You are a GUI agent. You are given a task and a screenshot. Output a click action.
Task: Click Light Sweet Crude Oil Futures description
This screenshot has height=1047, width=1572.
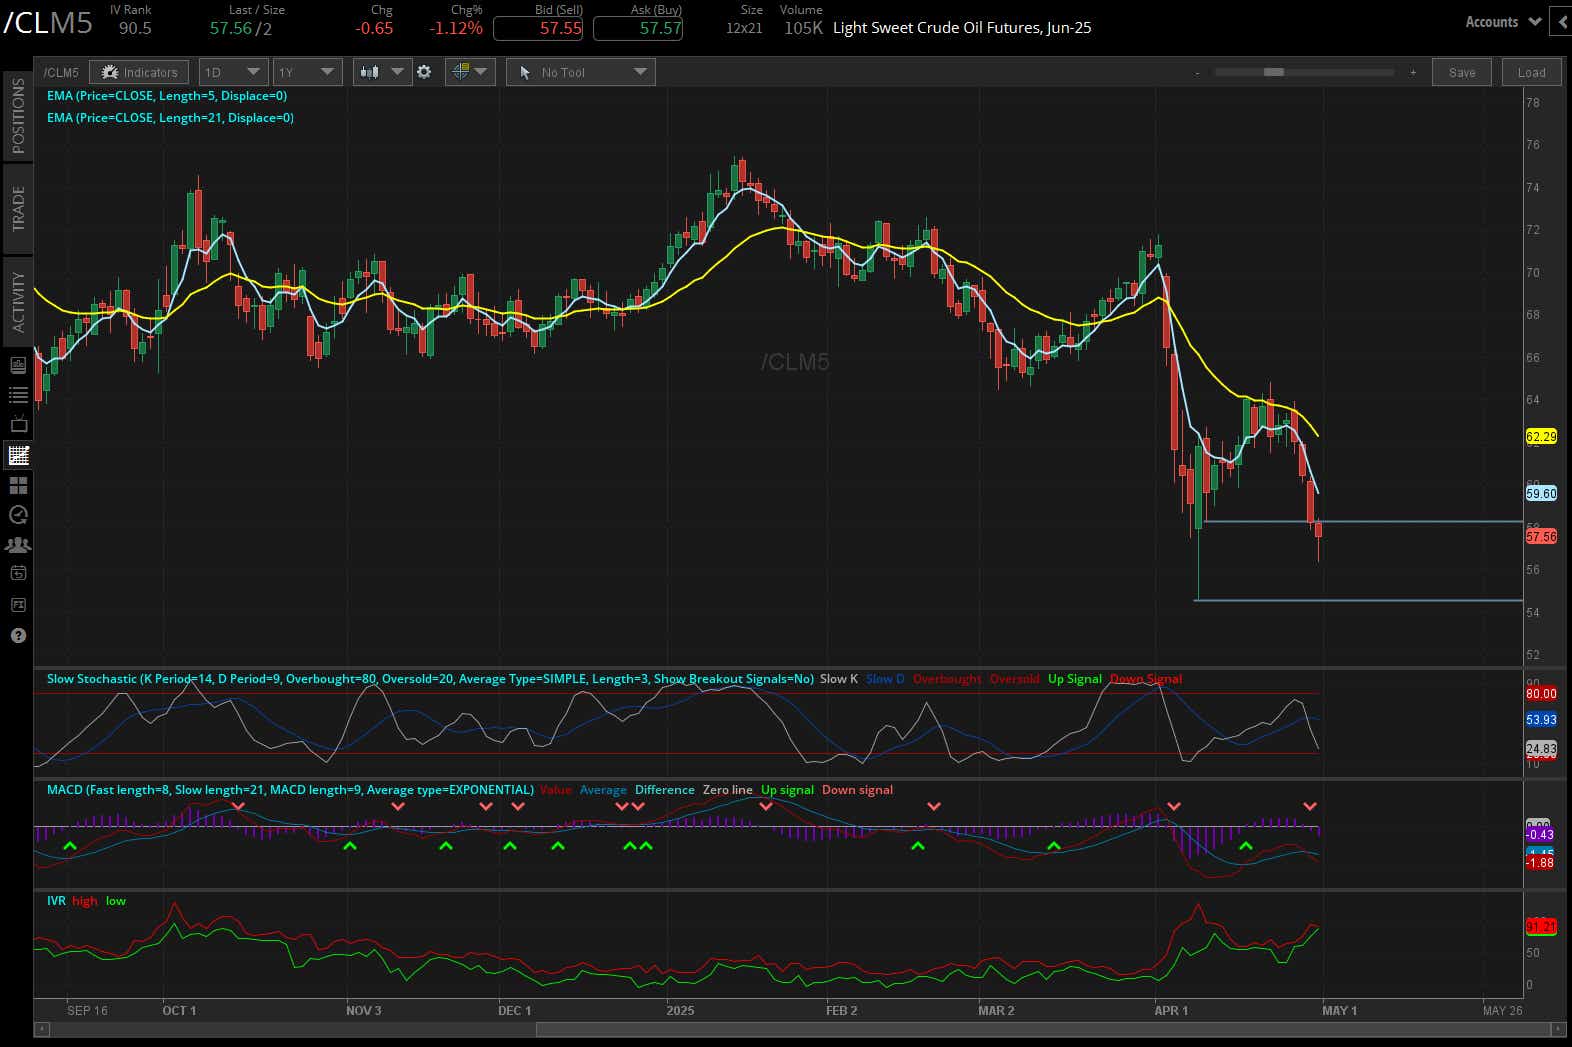point(962,28)
